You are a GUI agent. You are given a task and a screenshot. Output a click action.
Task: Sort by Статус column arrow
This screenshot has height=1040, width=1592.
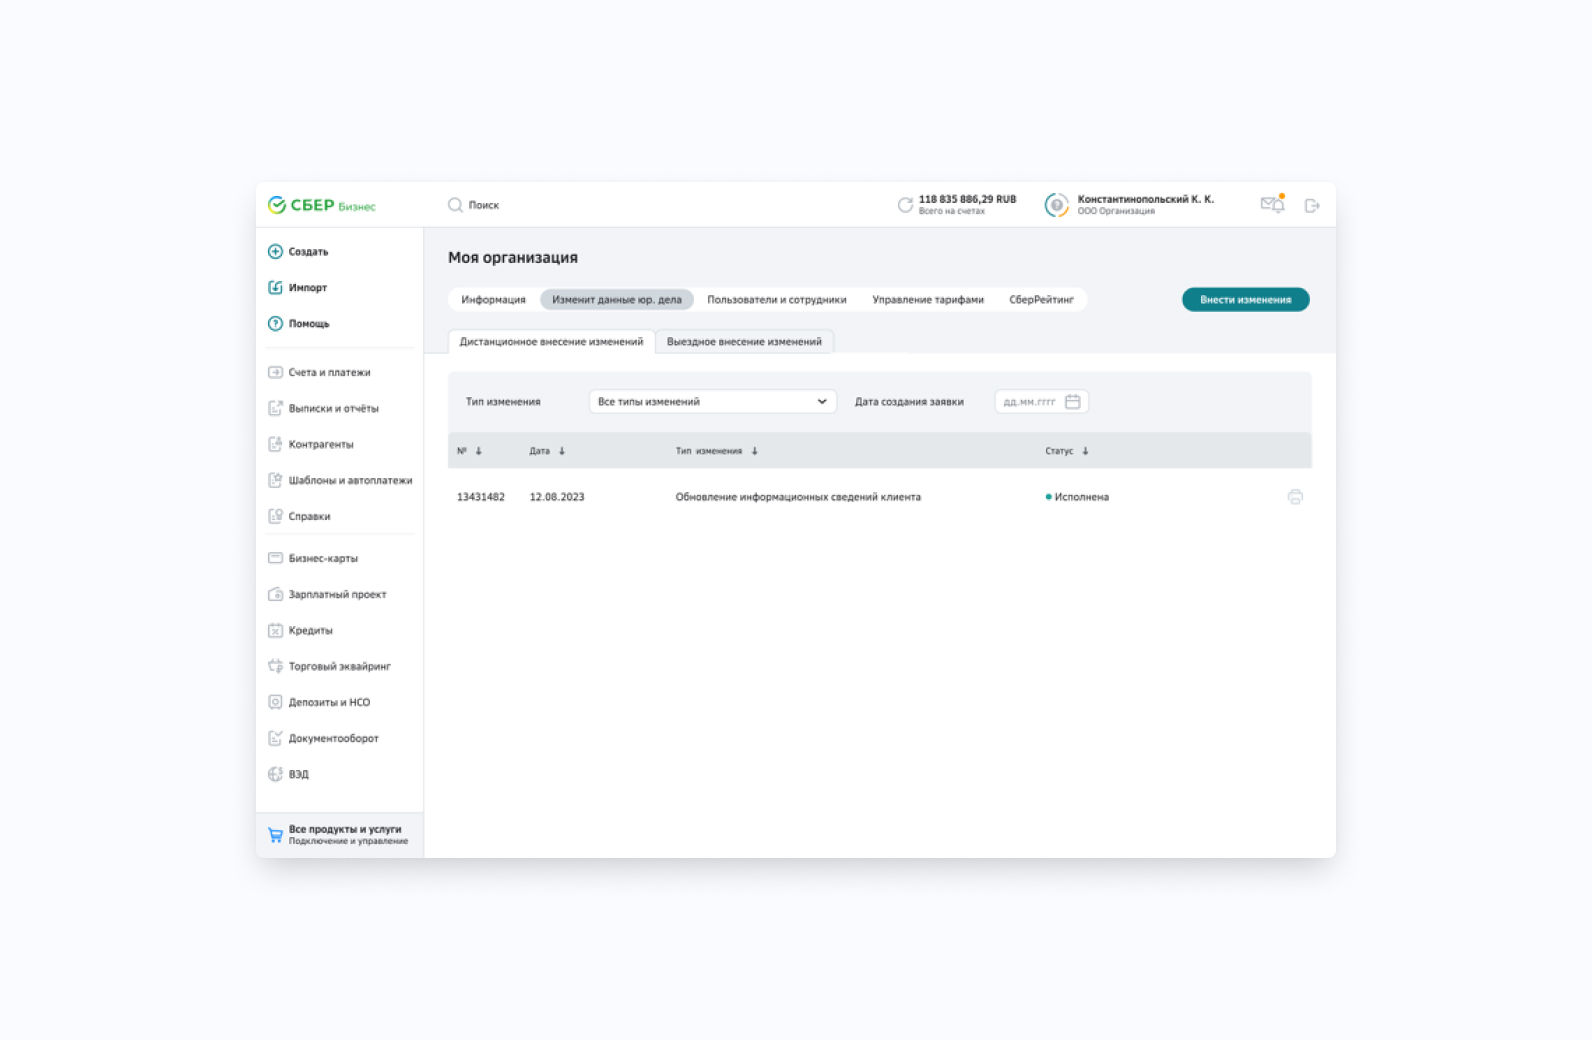pyautogui.click(x=1085, y=451)
